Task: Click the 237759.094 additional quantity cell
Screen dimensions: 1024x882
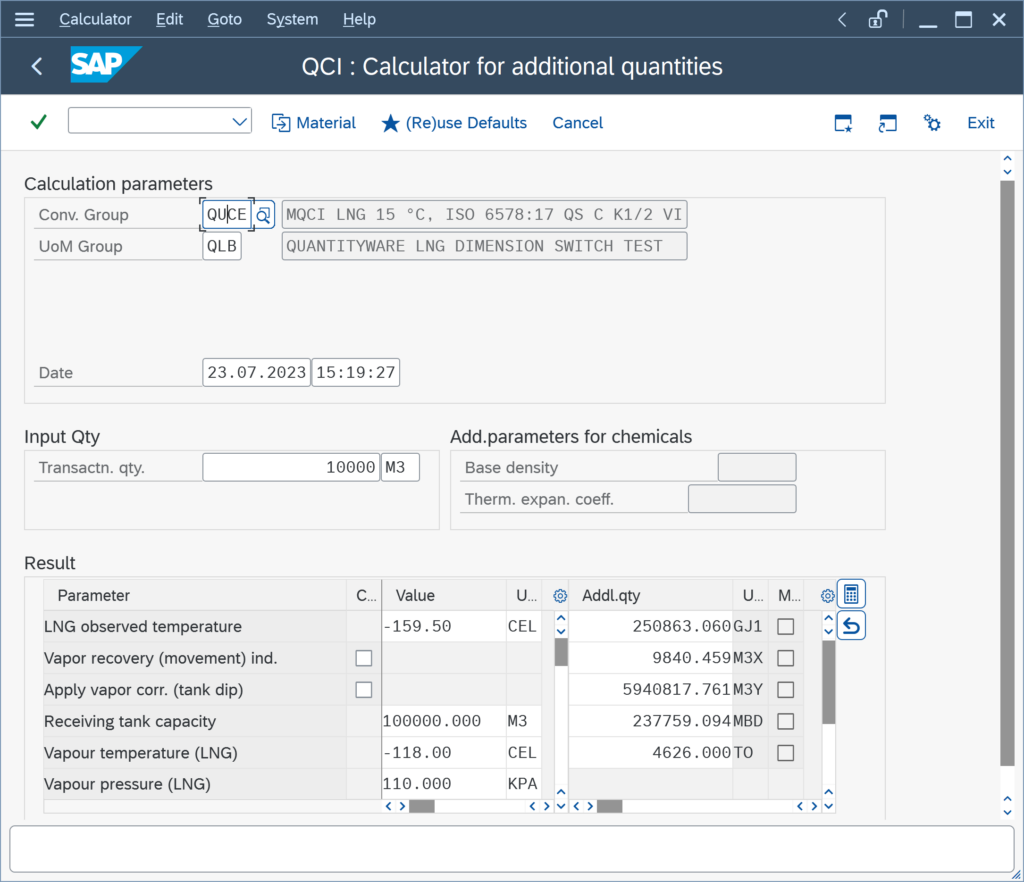Action: (650, 721)
